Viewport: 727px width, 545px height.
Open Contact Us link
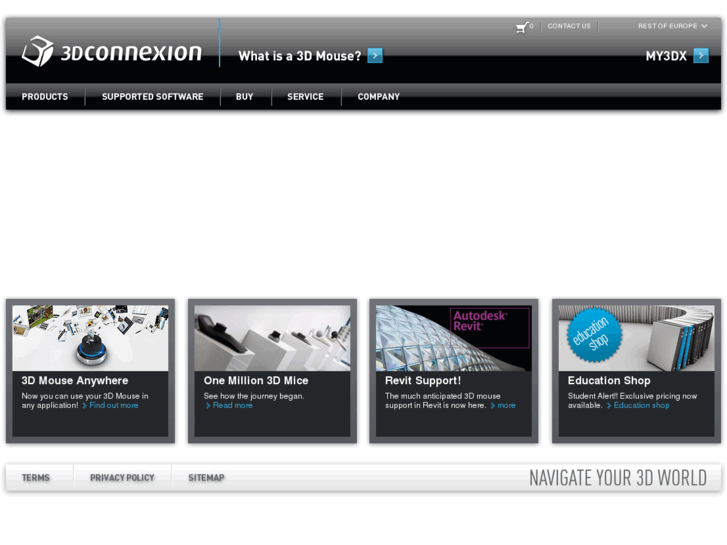(569, 26)
